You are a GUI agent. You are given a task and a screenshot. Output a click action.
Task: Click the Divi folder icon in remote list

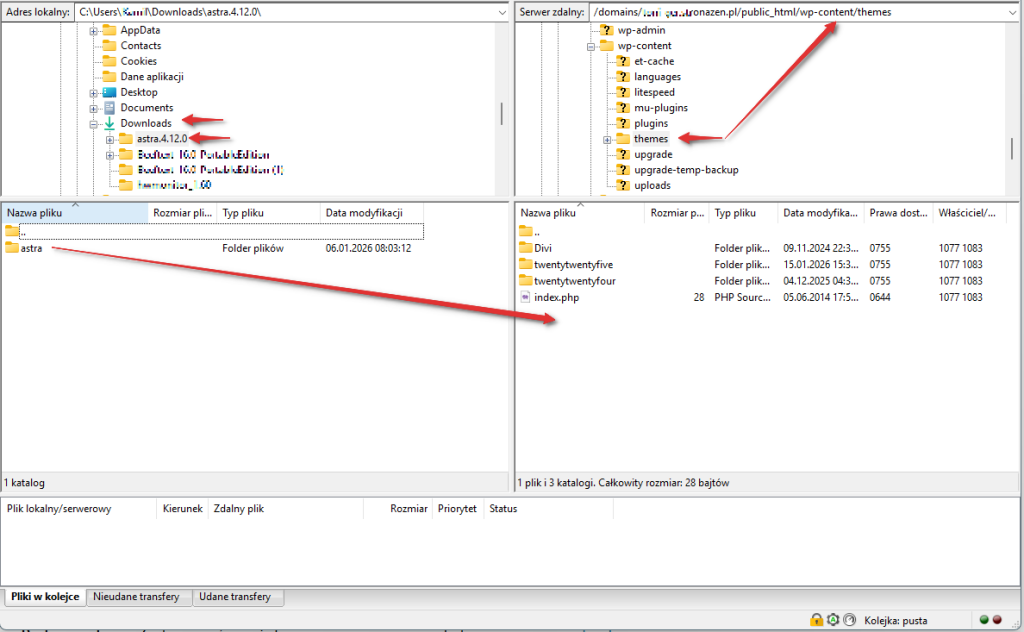click(526, 248)
